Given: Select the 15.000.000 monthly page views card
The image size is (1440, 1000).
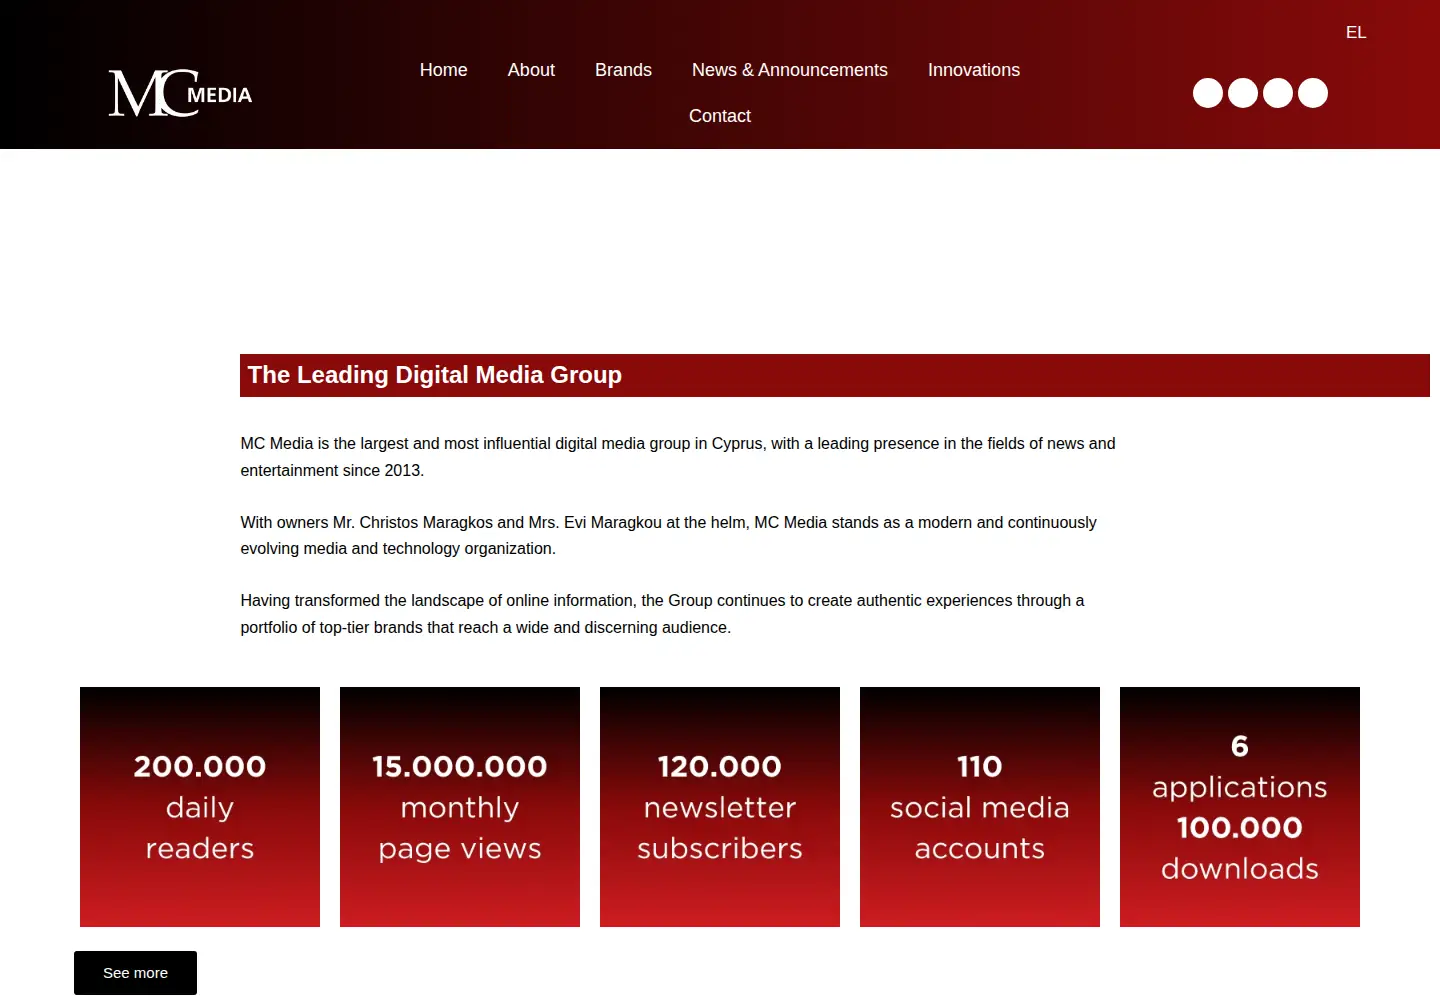Looking at the screenshot, I should pyautogui.click(x=460, y=807).
